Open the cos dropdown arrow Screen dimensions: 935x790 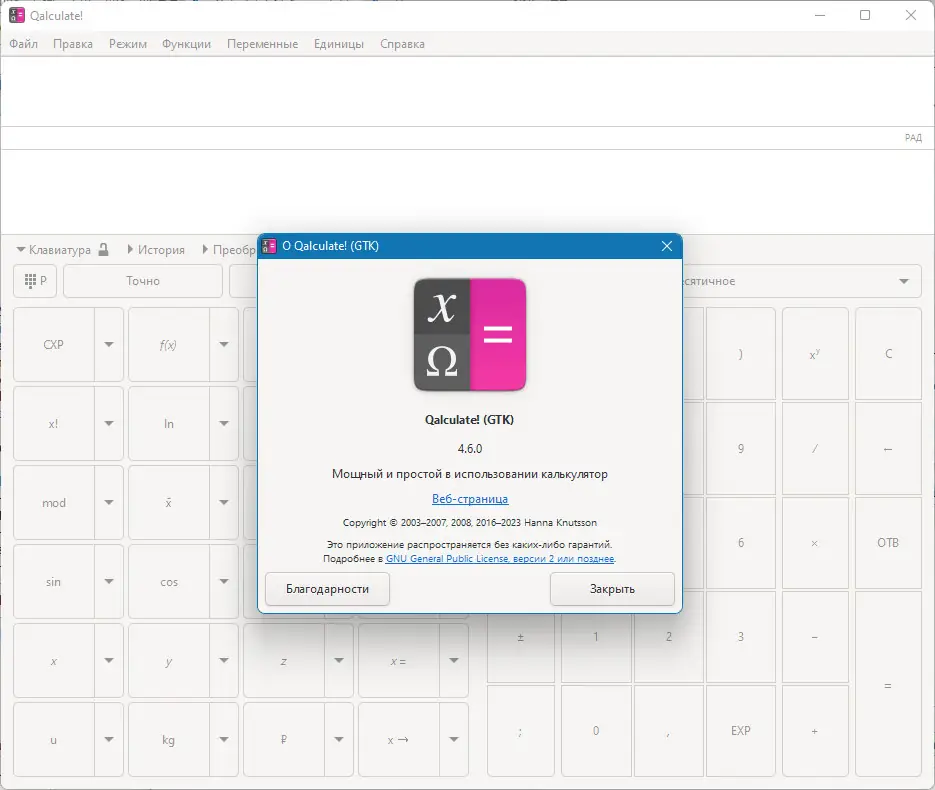(224, 582)
